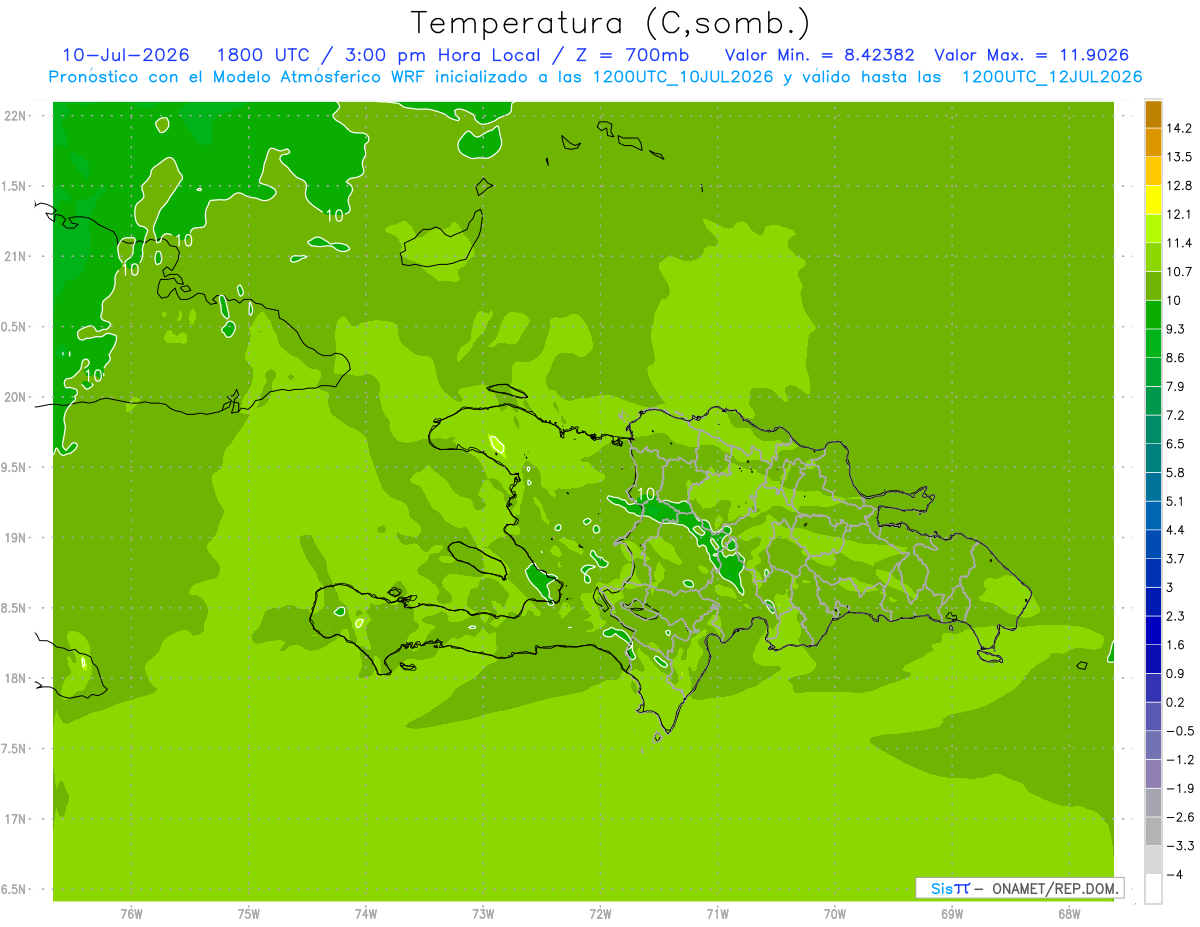Click the 10.7 colorbar label
This screenshot has width=1200, height=927.
(1179, 272)
